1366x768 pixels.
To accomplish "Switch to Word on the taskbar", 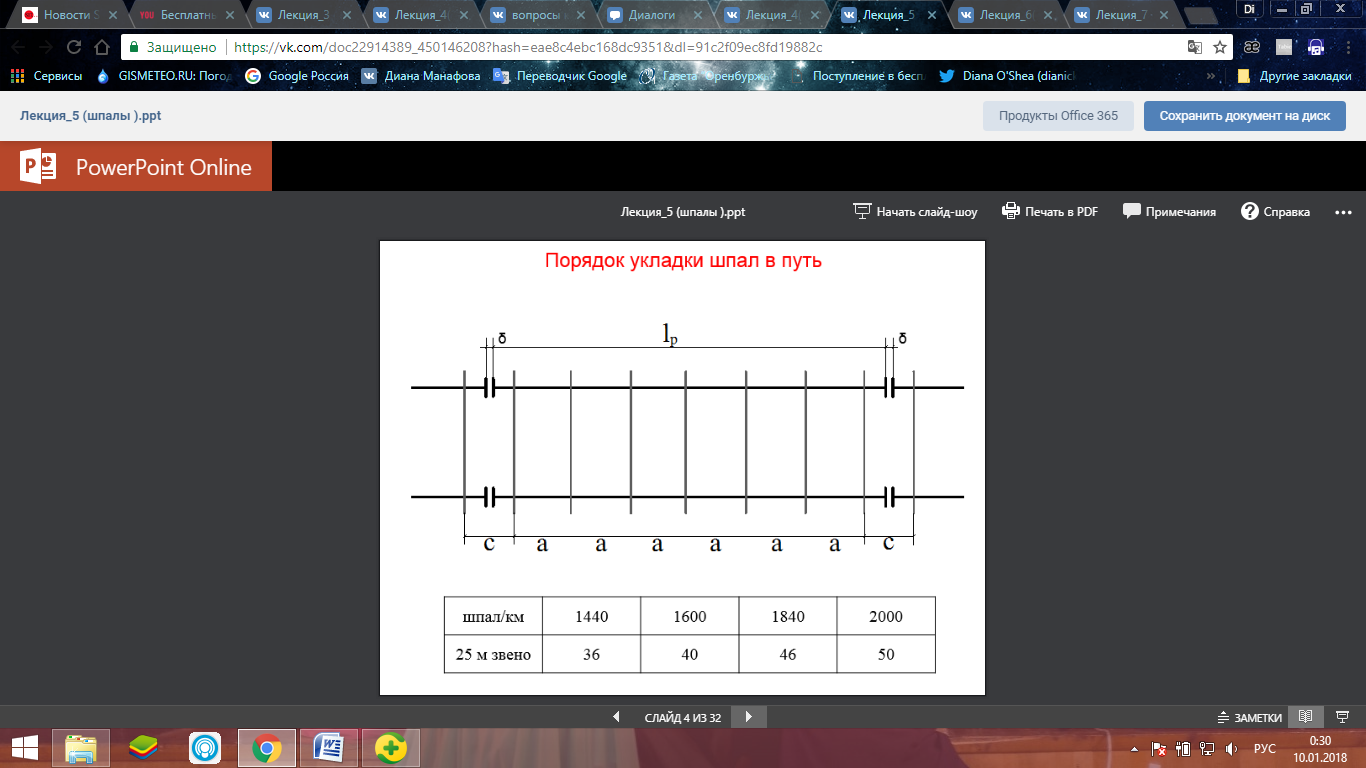I will coord(329,748).
